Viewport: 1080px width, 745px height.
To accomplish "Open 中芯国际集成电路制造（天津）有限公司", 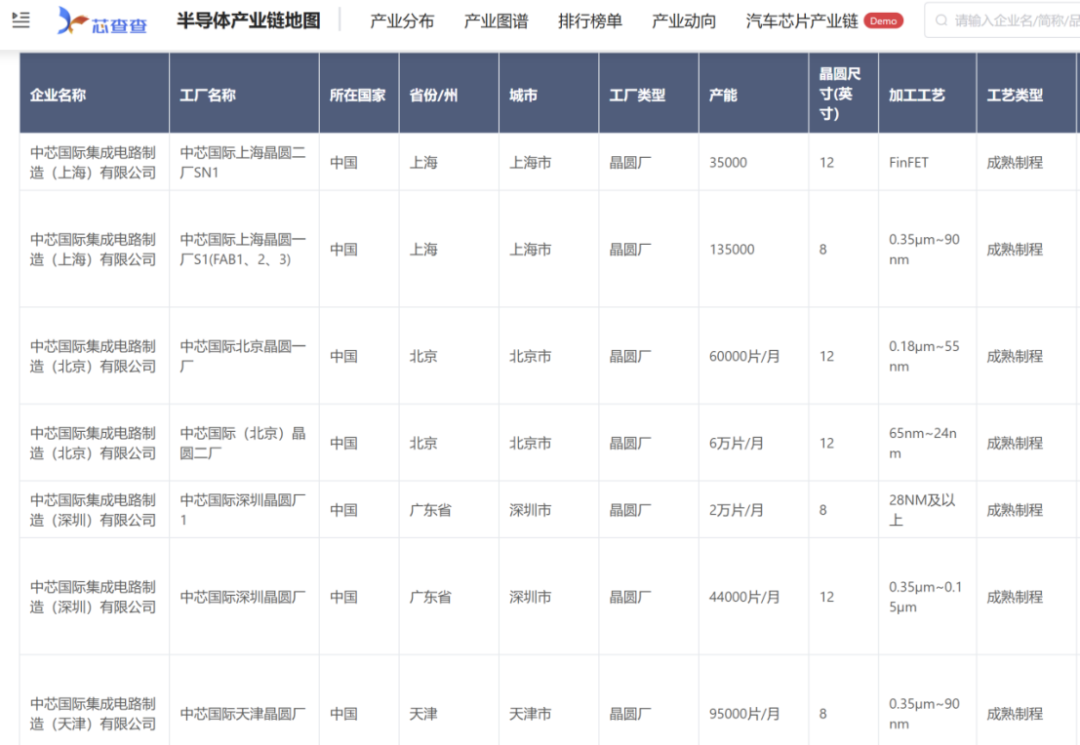I will pos(93,714).
